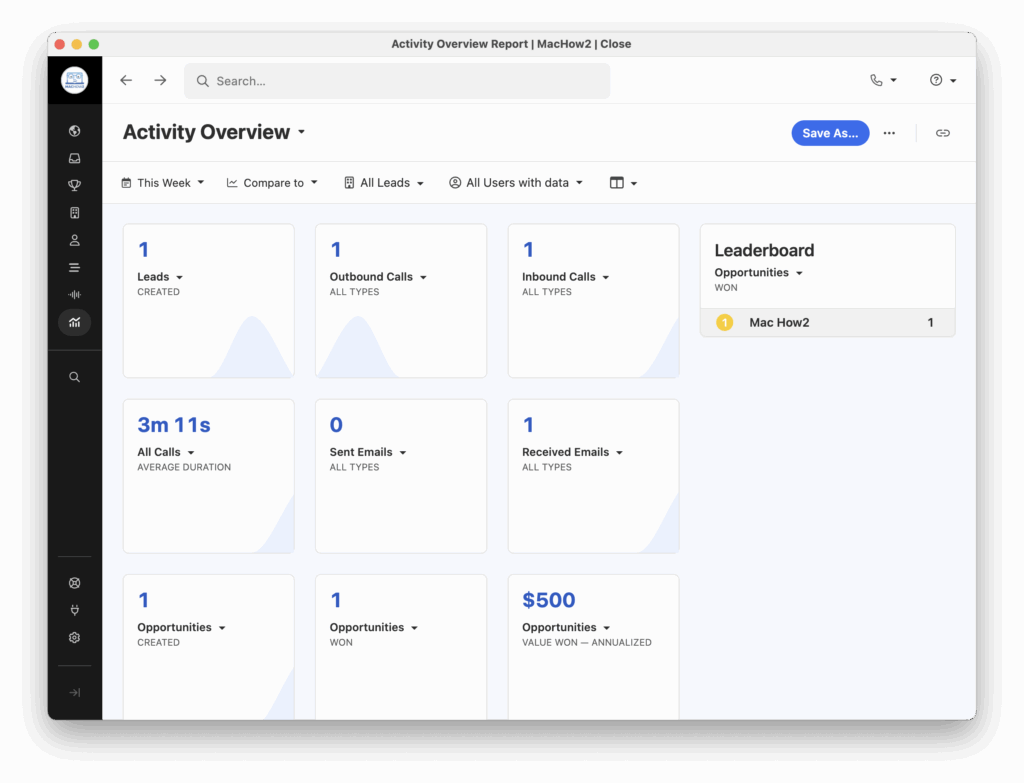Open the Contacts person icon in sidebar
The width and height of the screenshot is (1024, 783).
pos(75,240)
